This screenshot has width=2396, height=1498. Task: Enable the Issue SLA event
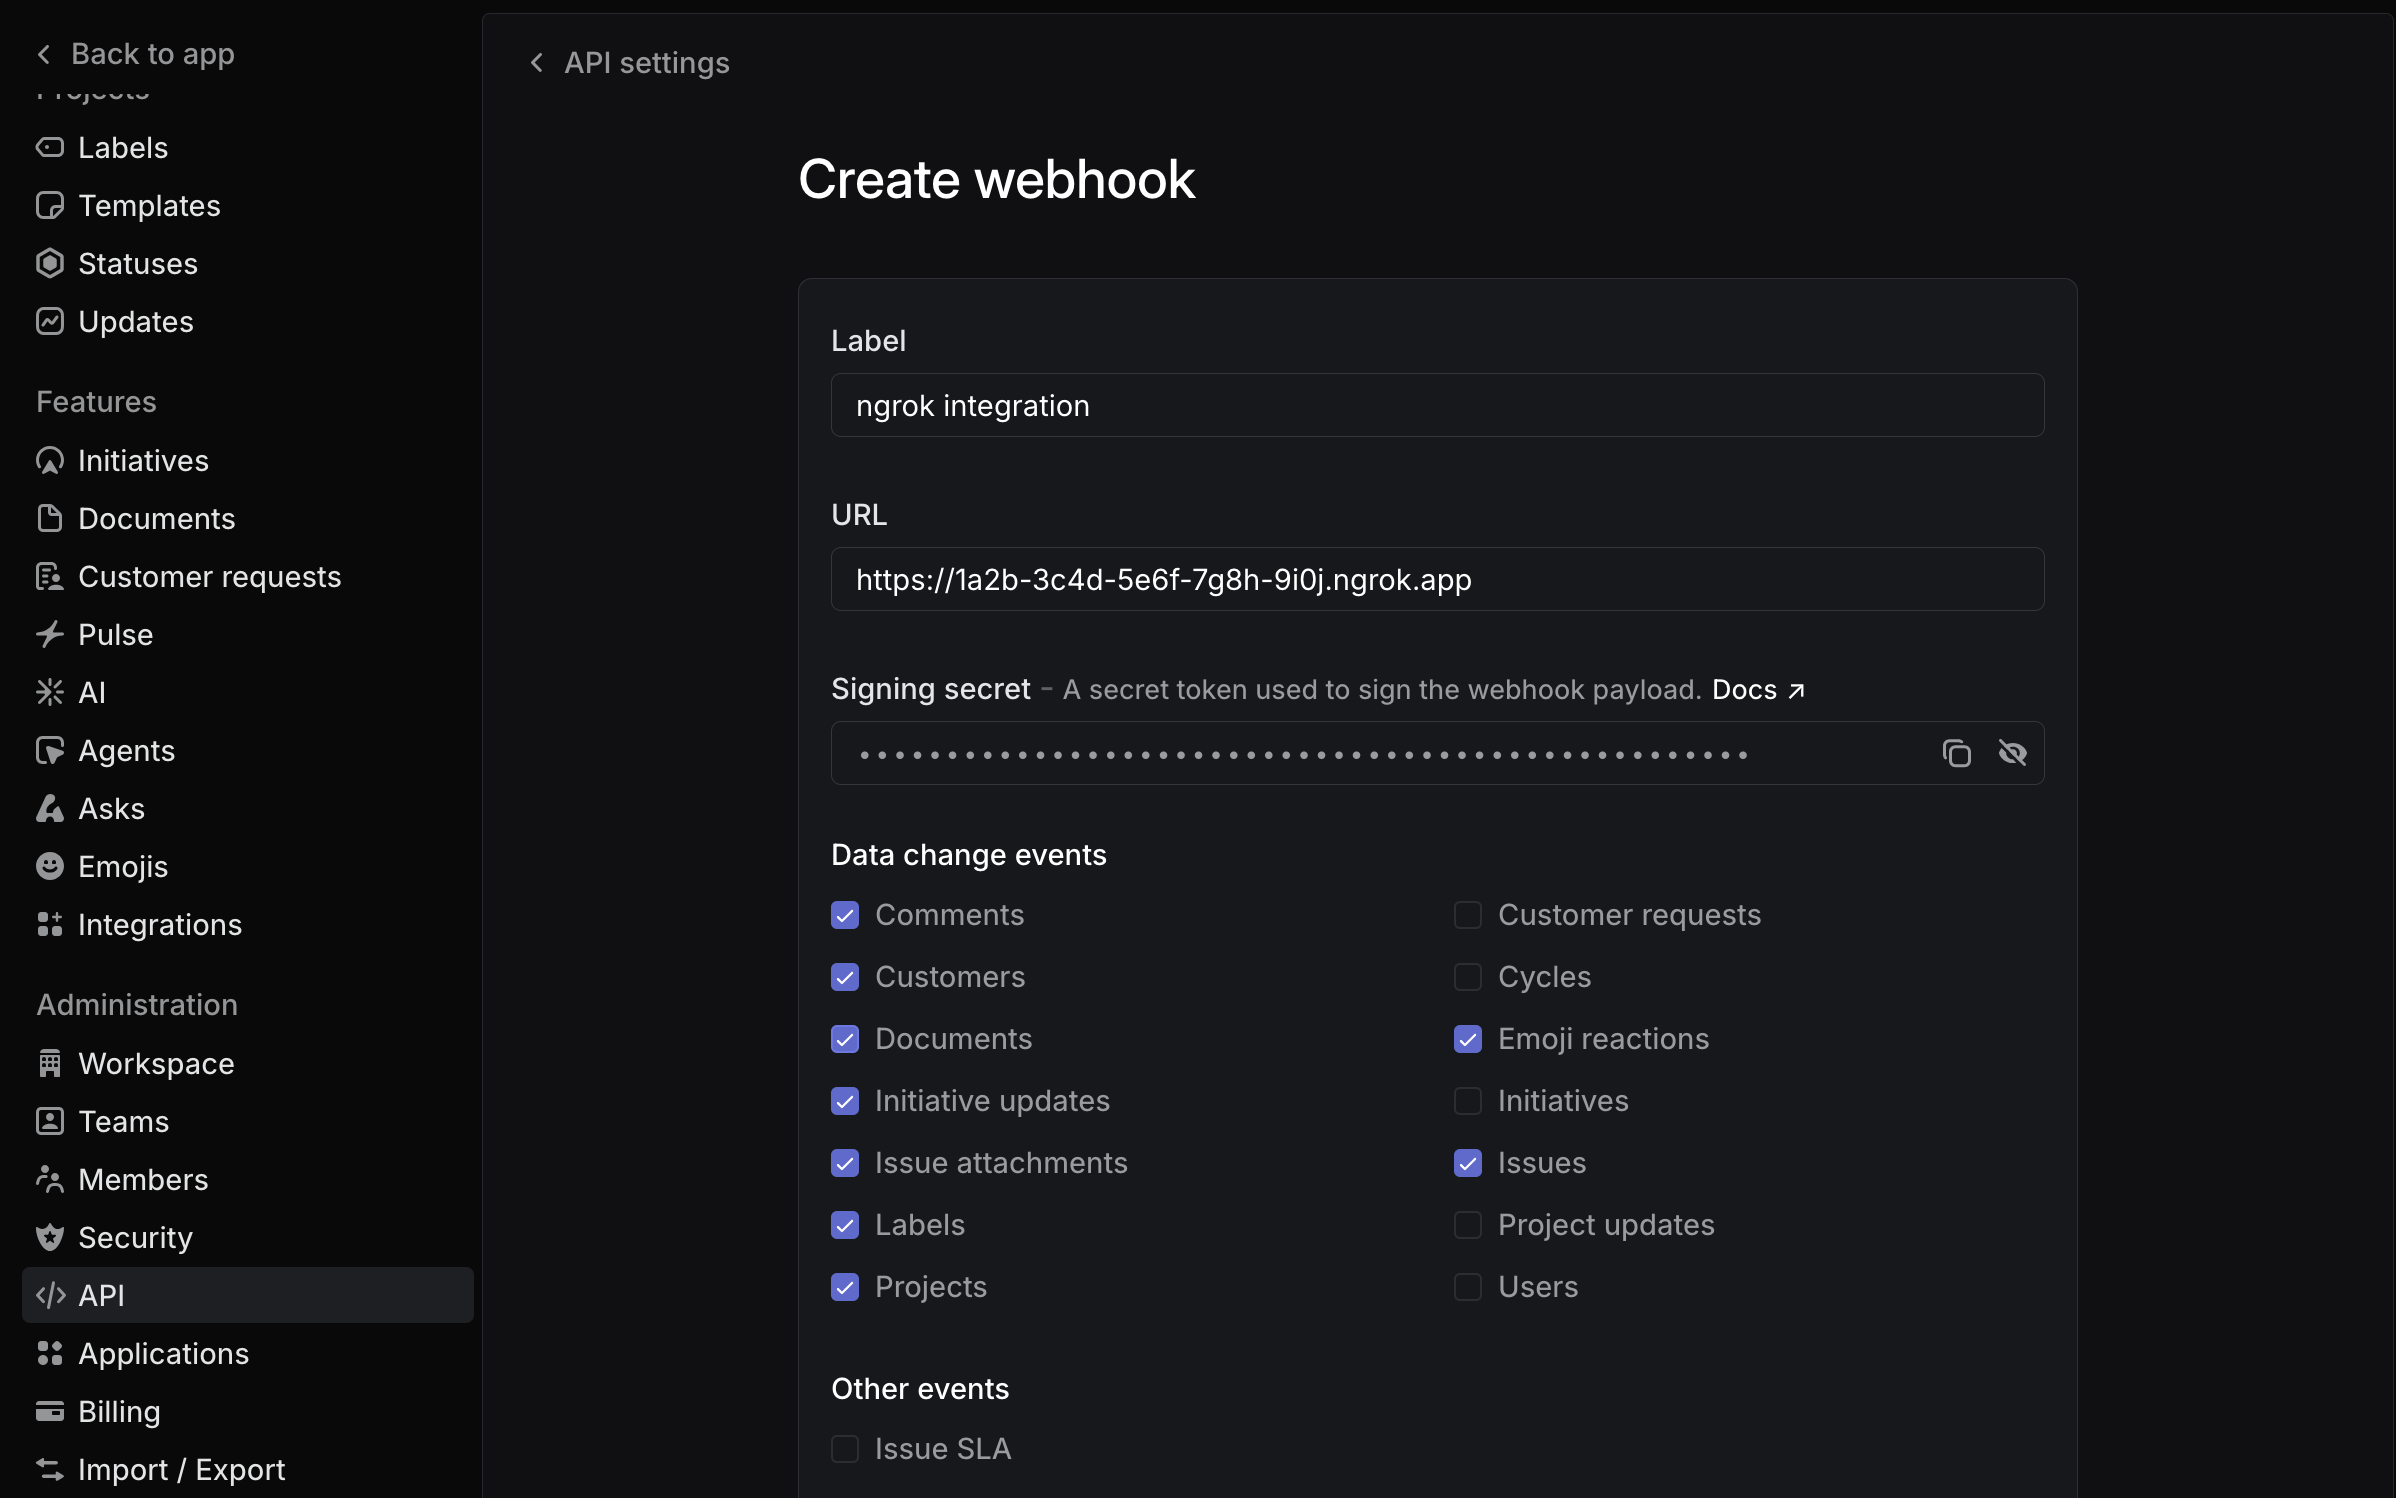[x=845, y=1449]
